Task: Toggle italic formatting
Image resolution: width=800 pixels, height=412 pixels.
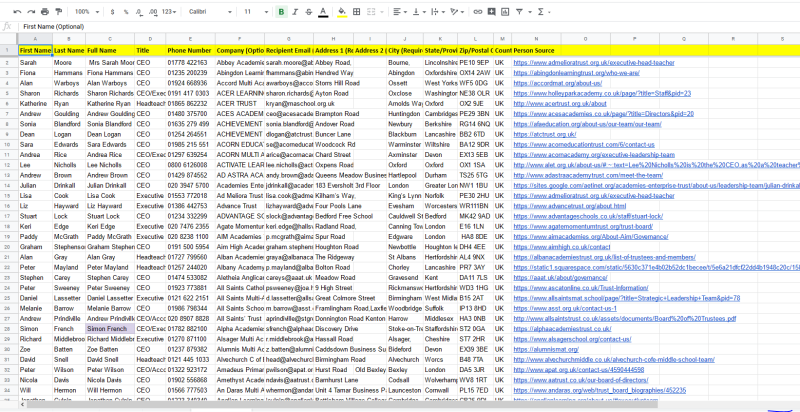Action: (295, 12)
